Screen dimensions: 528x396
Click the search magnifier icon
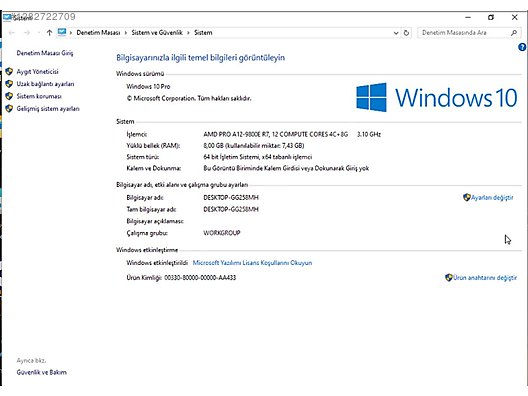pyautogui.click(x=514, y=33)
